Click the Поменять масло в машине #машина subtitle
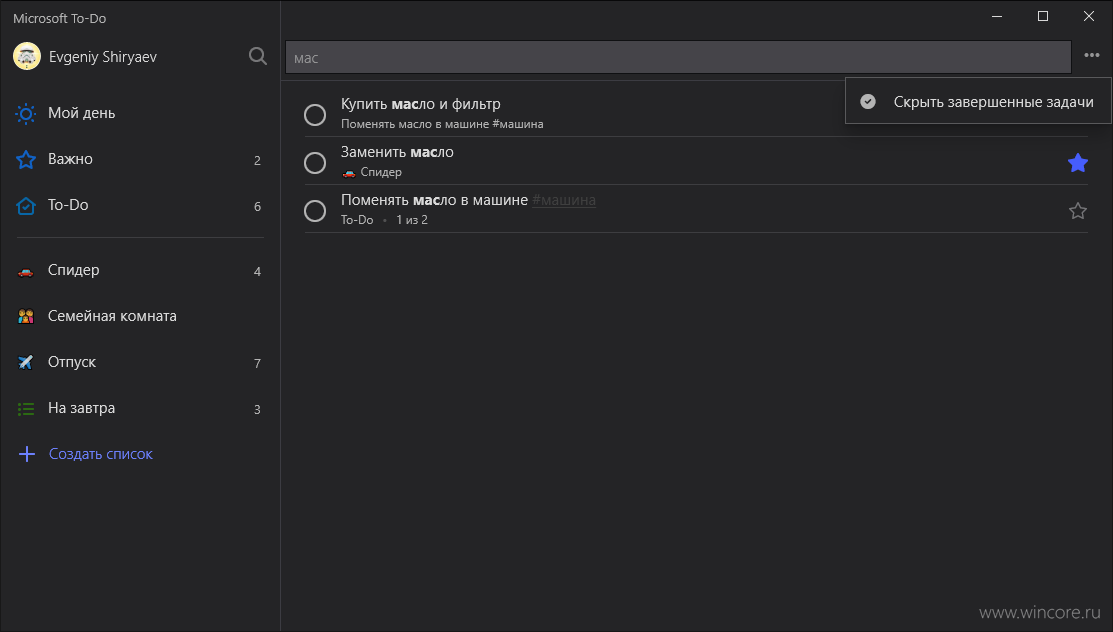This screenshot has width=1113, height=632. 442,124
